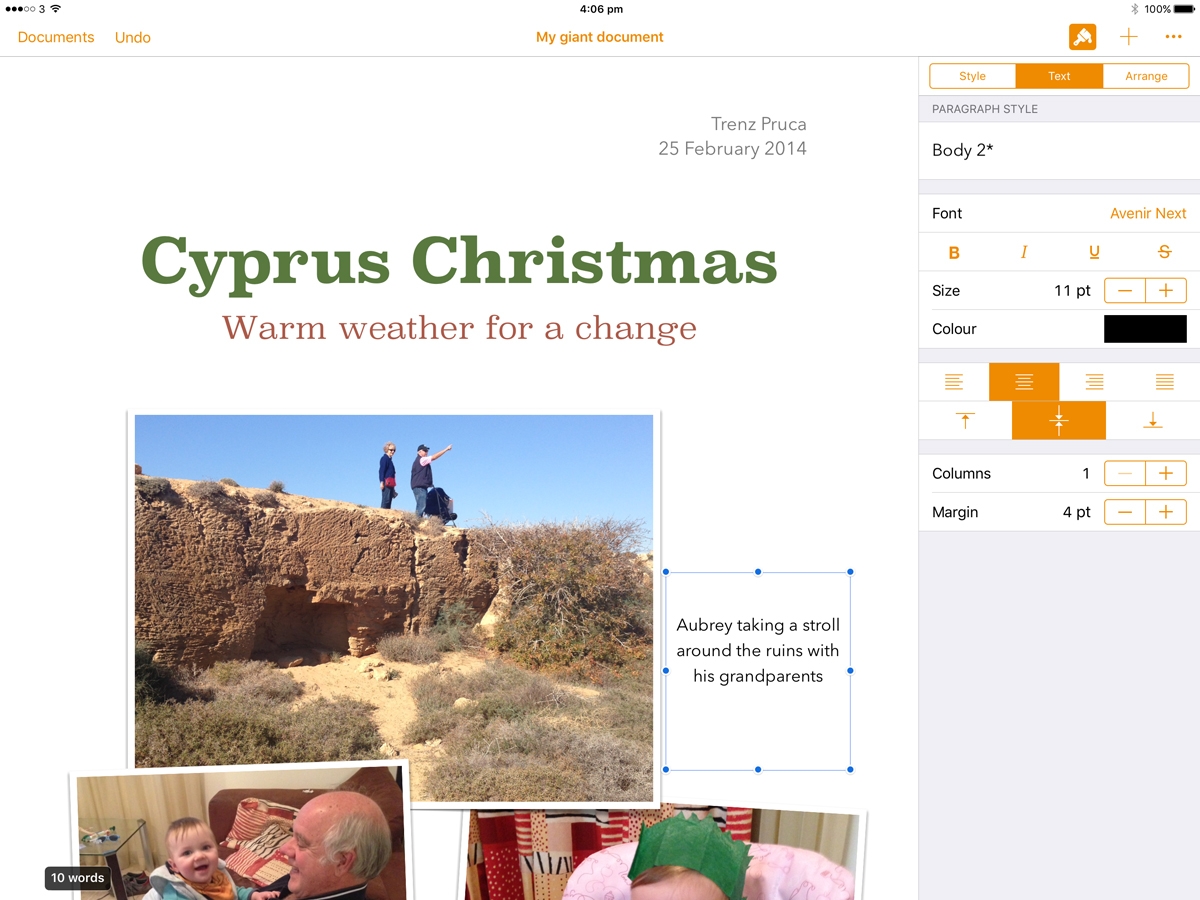Toggle bold formatting

click(954, 253)
